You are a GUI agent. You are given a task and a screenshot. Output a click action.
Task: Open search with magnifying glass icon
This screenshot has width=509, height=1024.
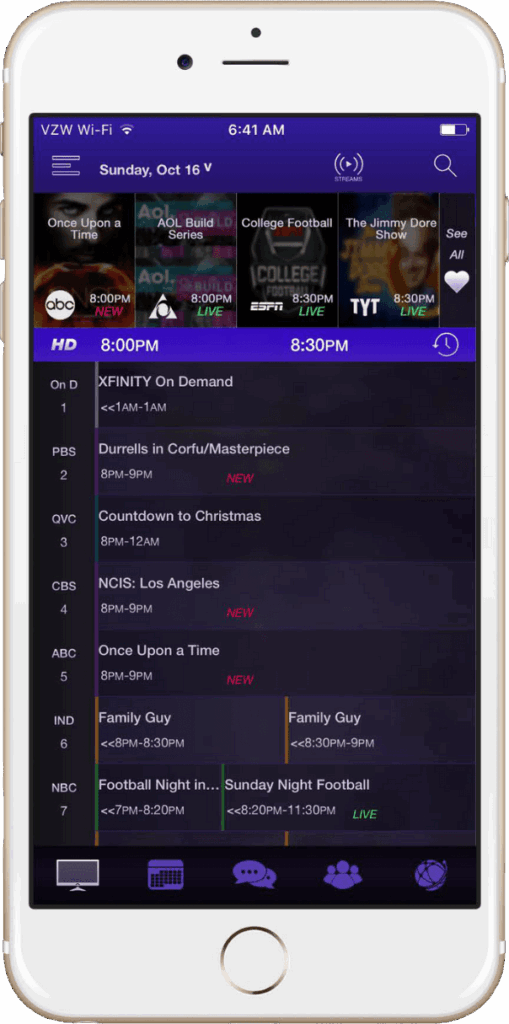pyautogui.click(x=445, y=166)
